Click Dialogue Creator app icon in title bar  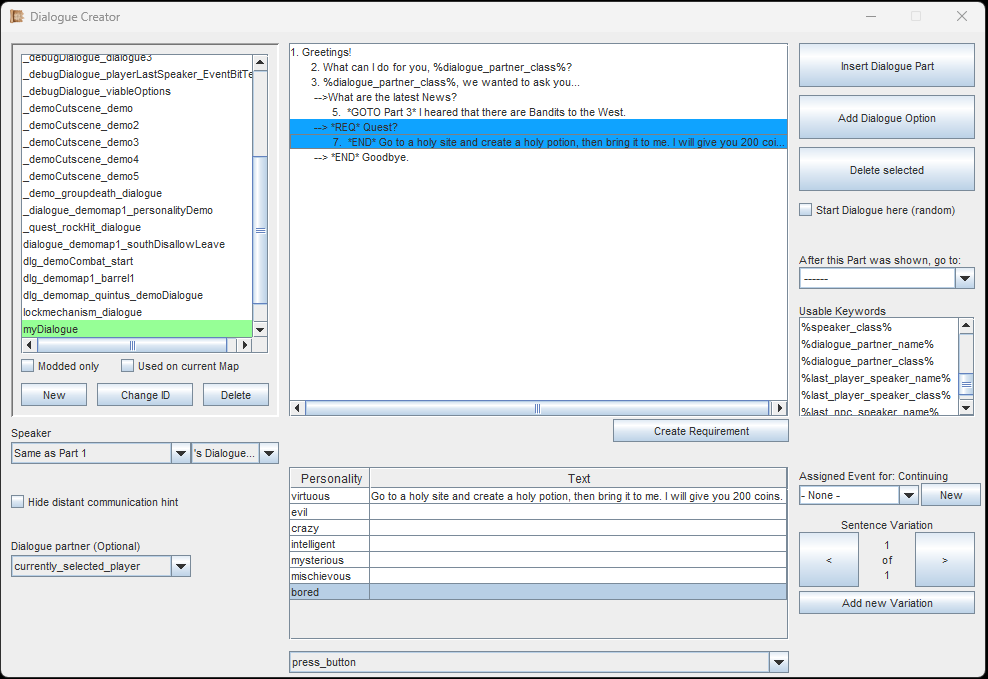[x=17, y=16]
